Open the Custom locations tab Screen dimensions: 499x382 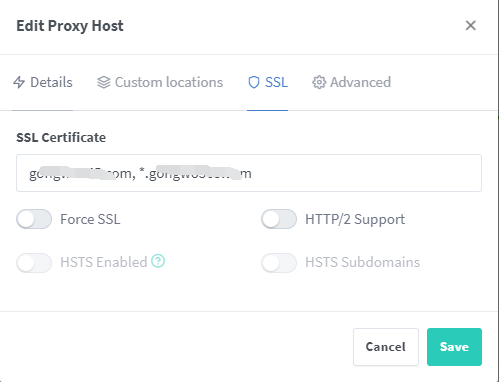click(160, 82)
